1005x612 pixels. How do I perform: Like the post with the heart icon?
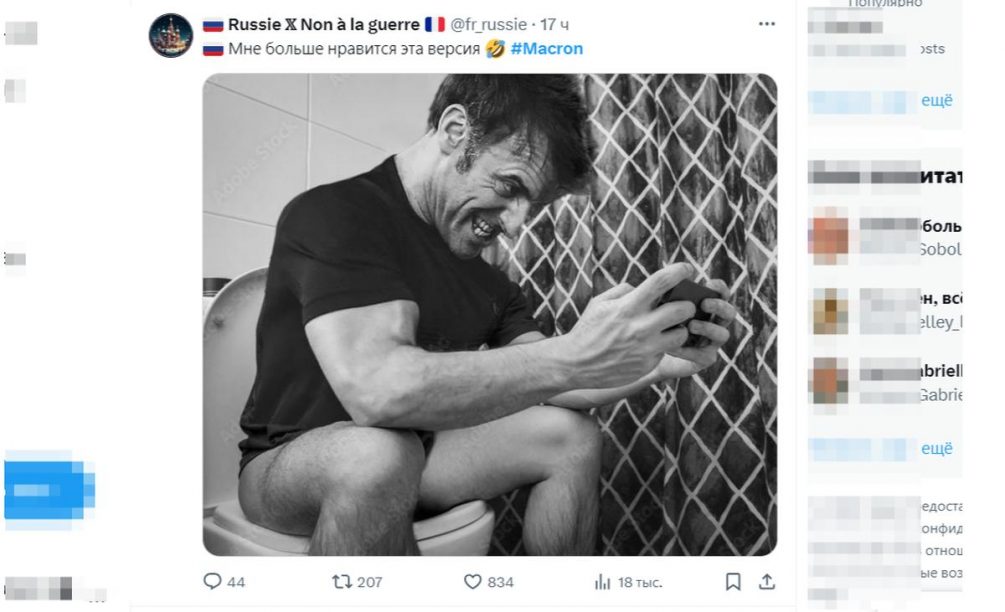(473, 581)
